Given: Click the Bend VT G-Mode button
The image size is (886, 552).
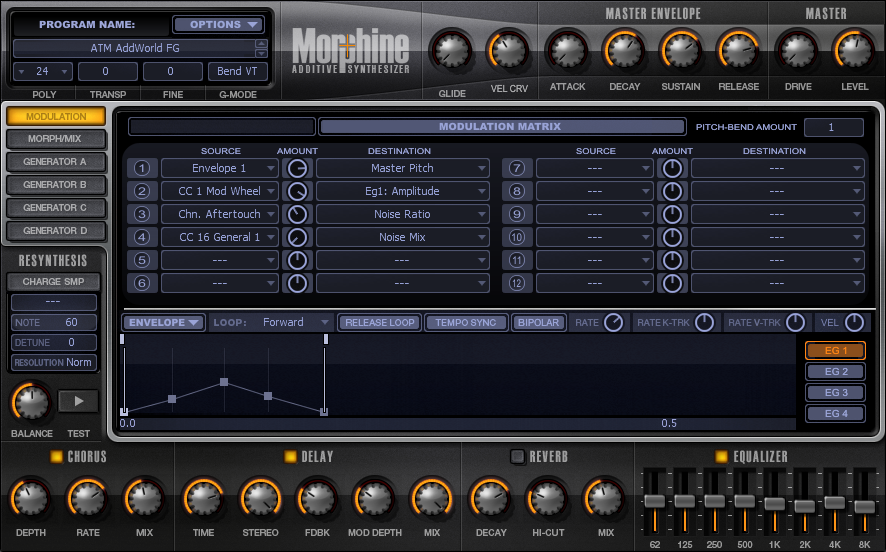Looking at the screenshot, I should [x=237, y=72].
